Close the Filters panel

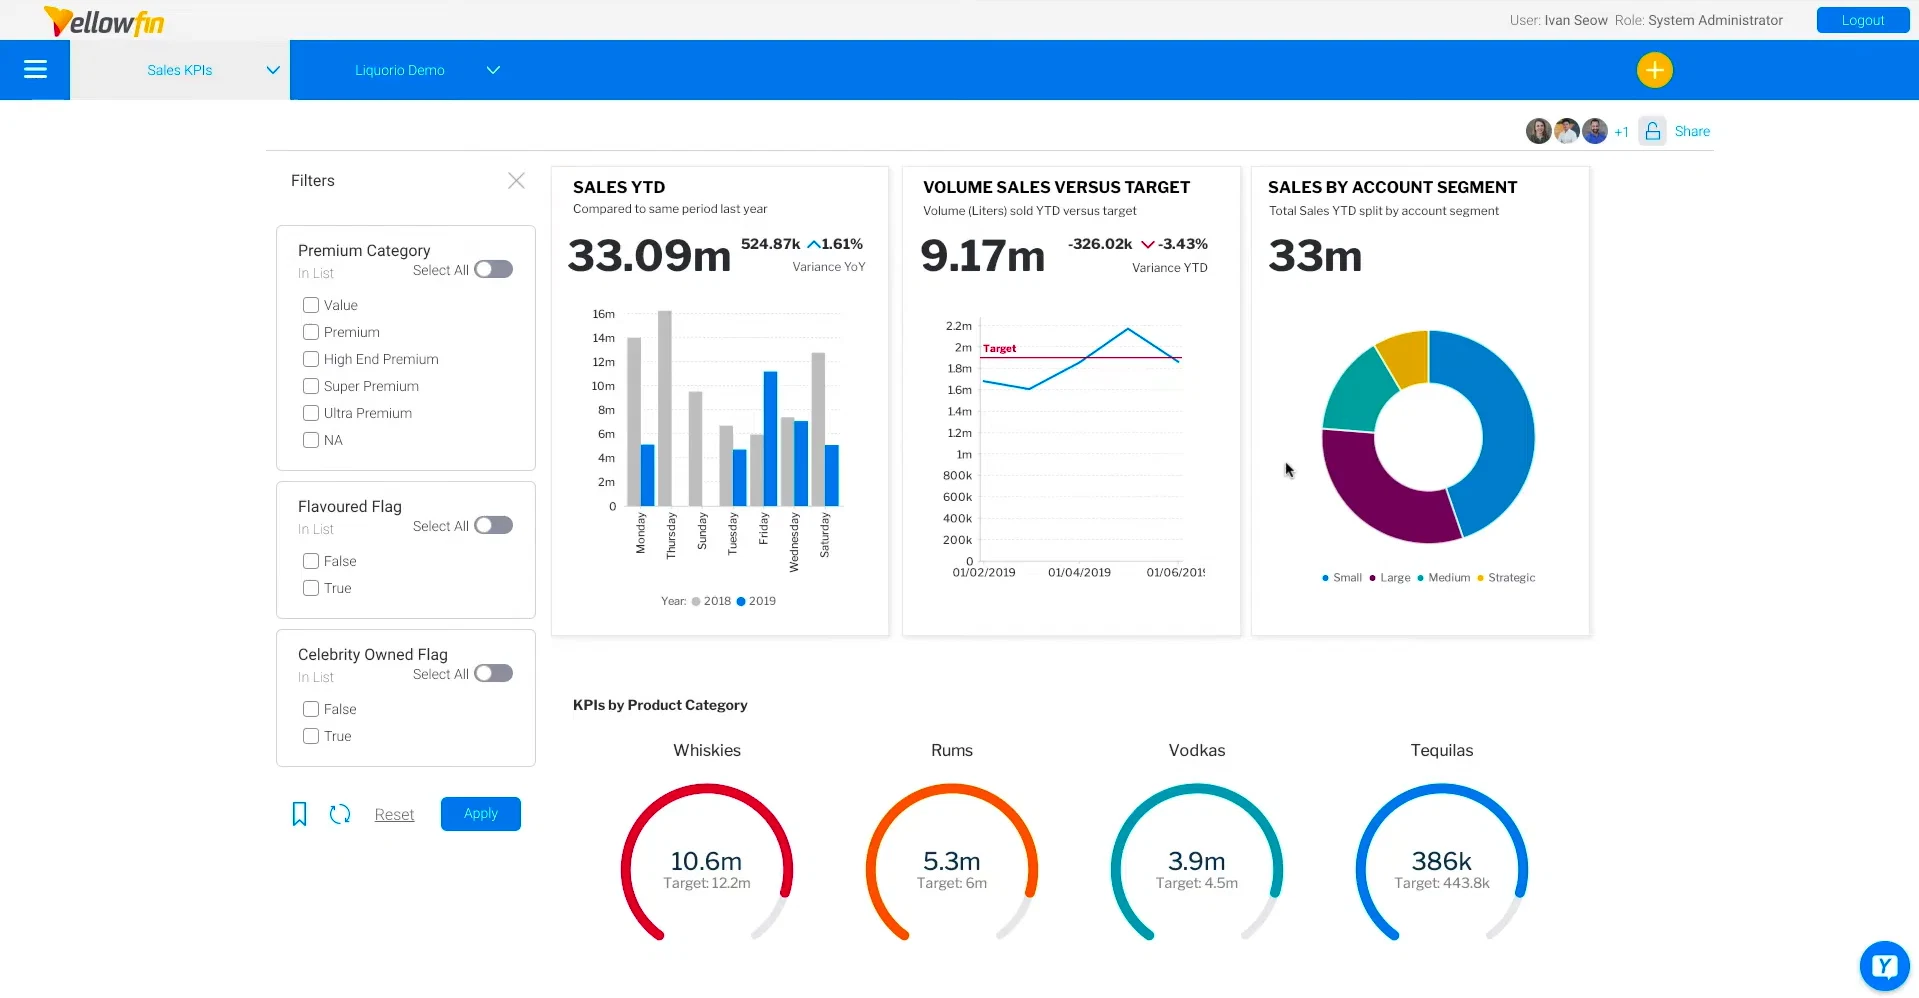click(516, 181)
